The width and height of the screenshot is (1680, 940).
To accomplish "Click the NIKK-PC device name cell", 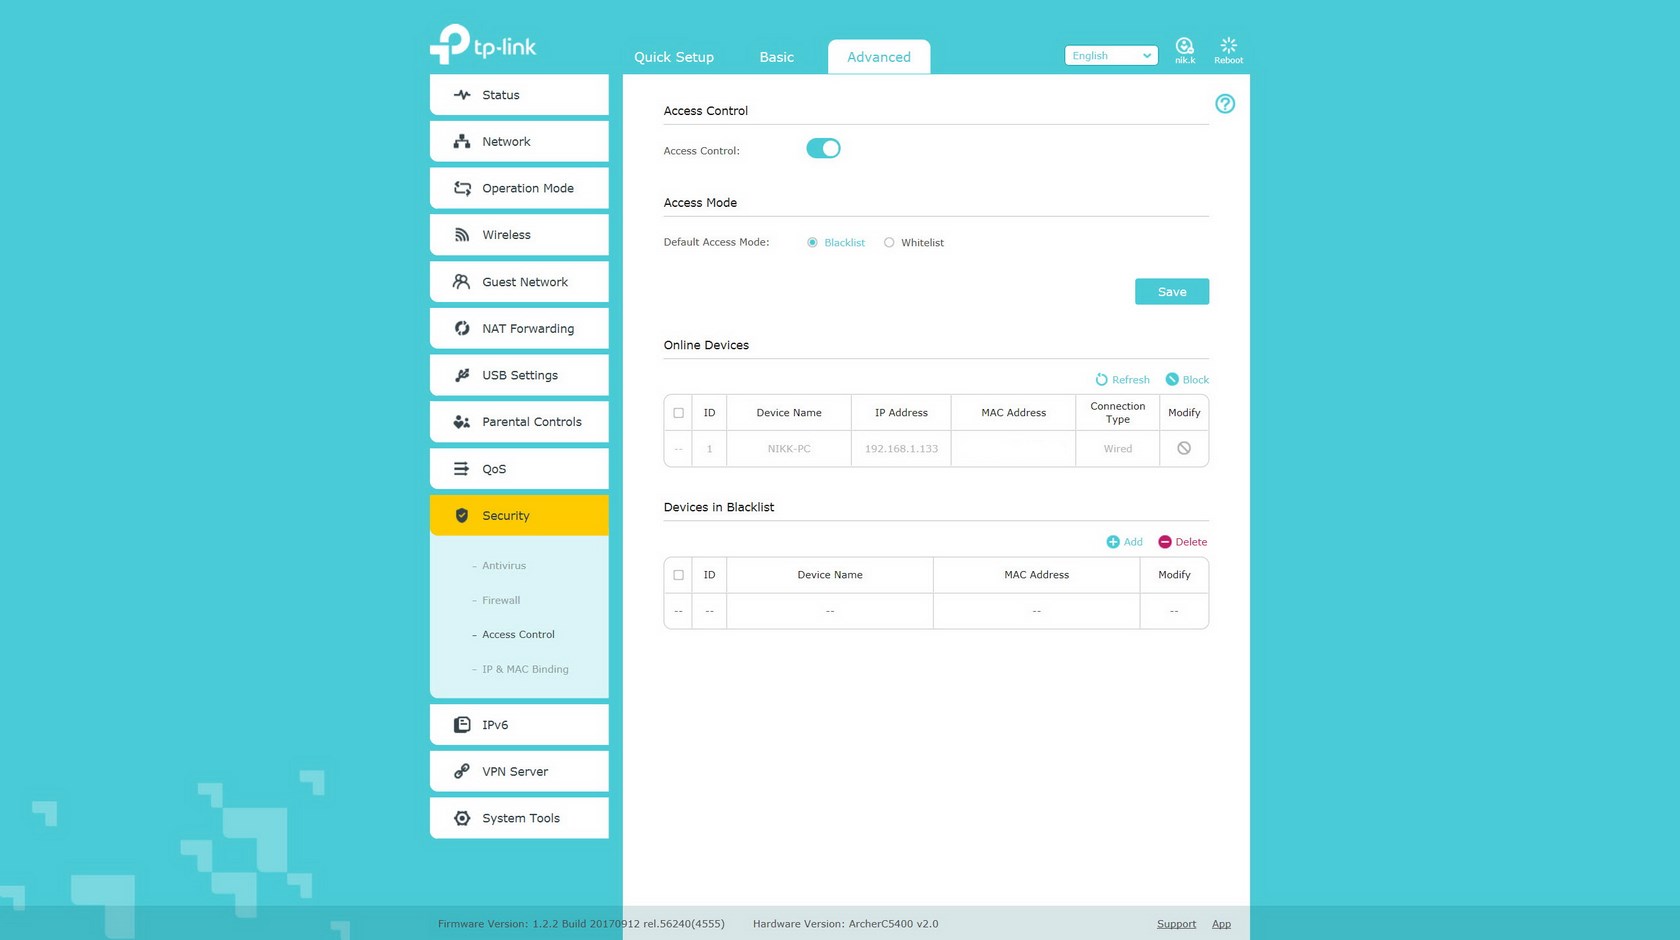I will [789, 449].
